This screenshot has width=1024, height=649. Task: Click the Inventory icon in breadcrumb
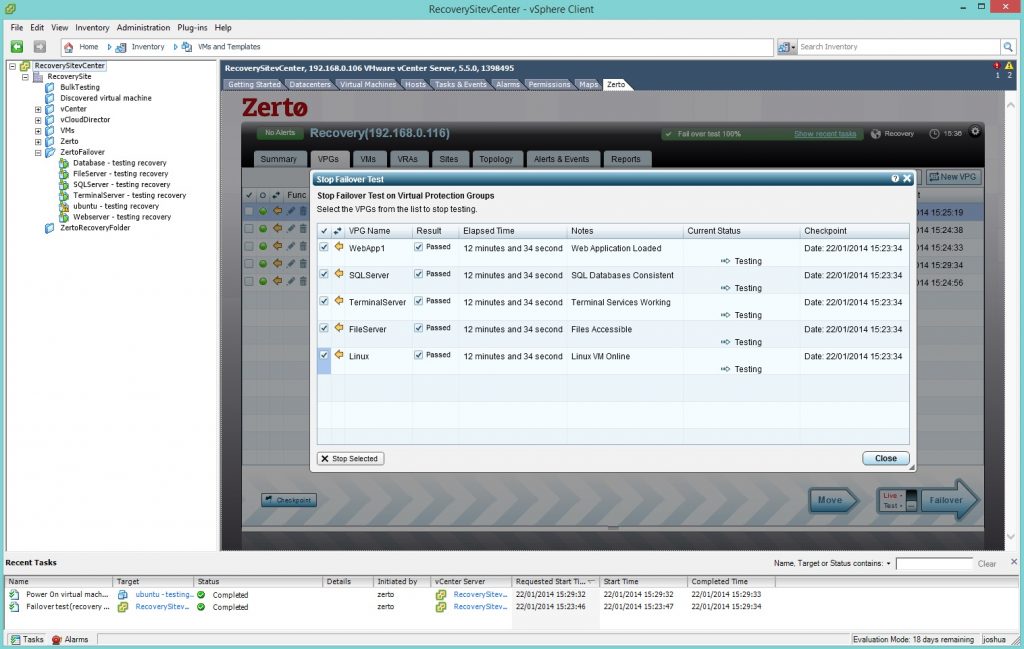(121, 47)
